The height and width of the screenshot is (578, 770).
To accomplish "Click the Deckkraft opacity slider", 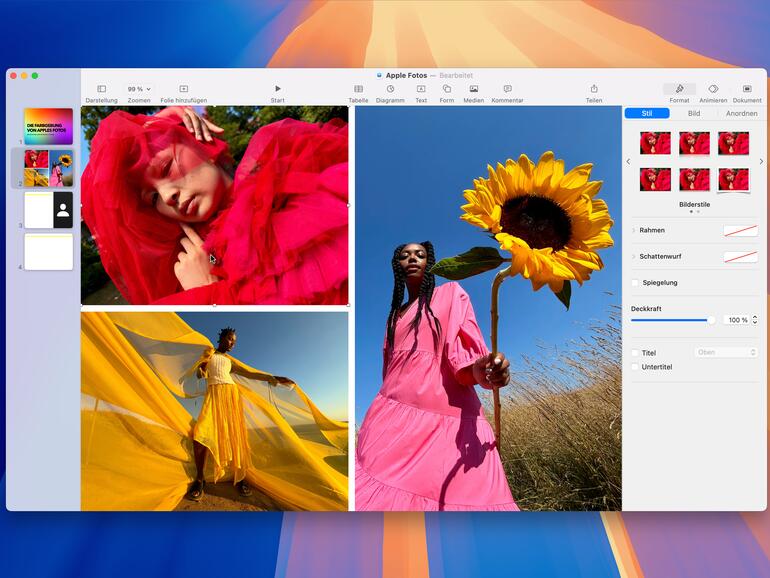I will click(x=672, y=320).
